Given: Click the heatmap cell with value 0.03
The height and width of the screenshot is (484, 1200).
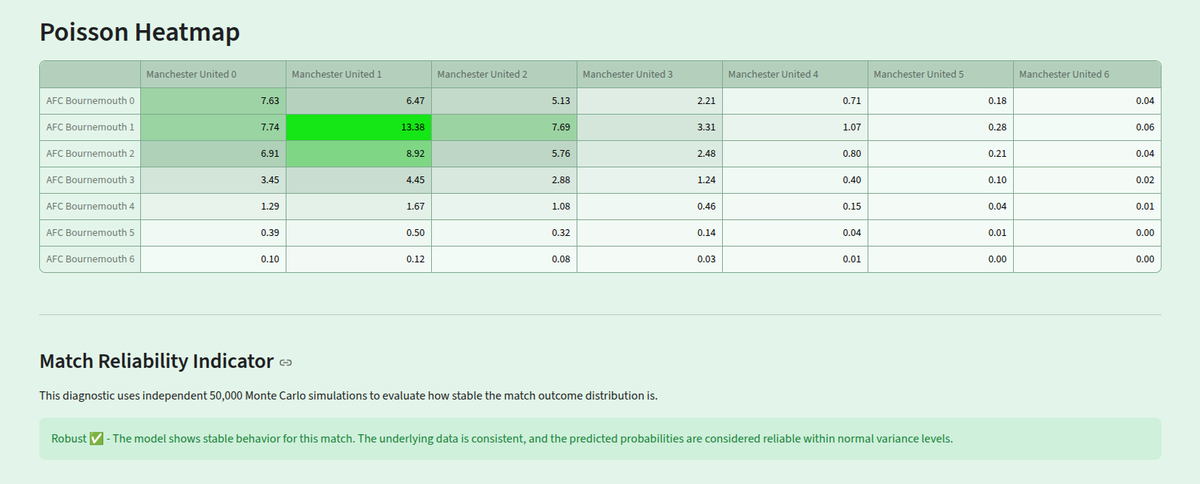Looking at the screenshot, I should tap(650, 259).
